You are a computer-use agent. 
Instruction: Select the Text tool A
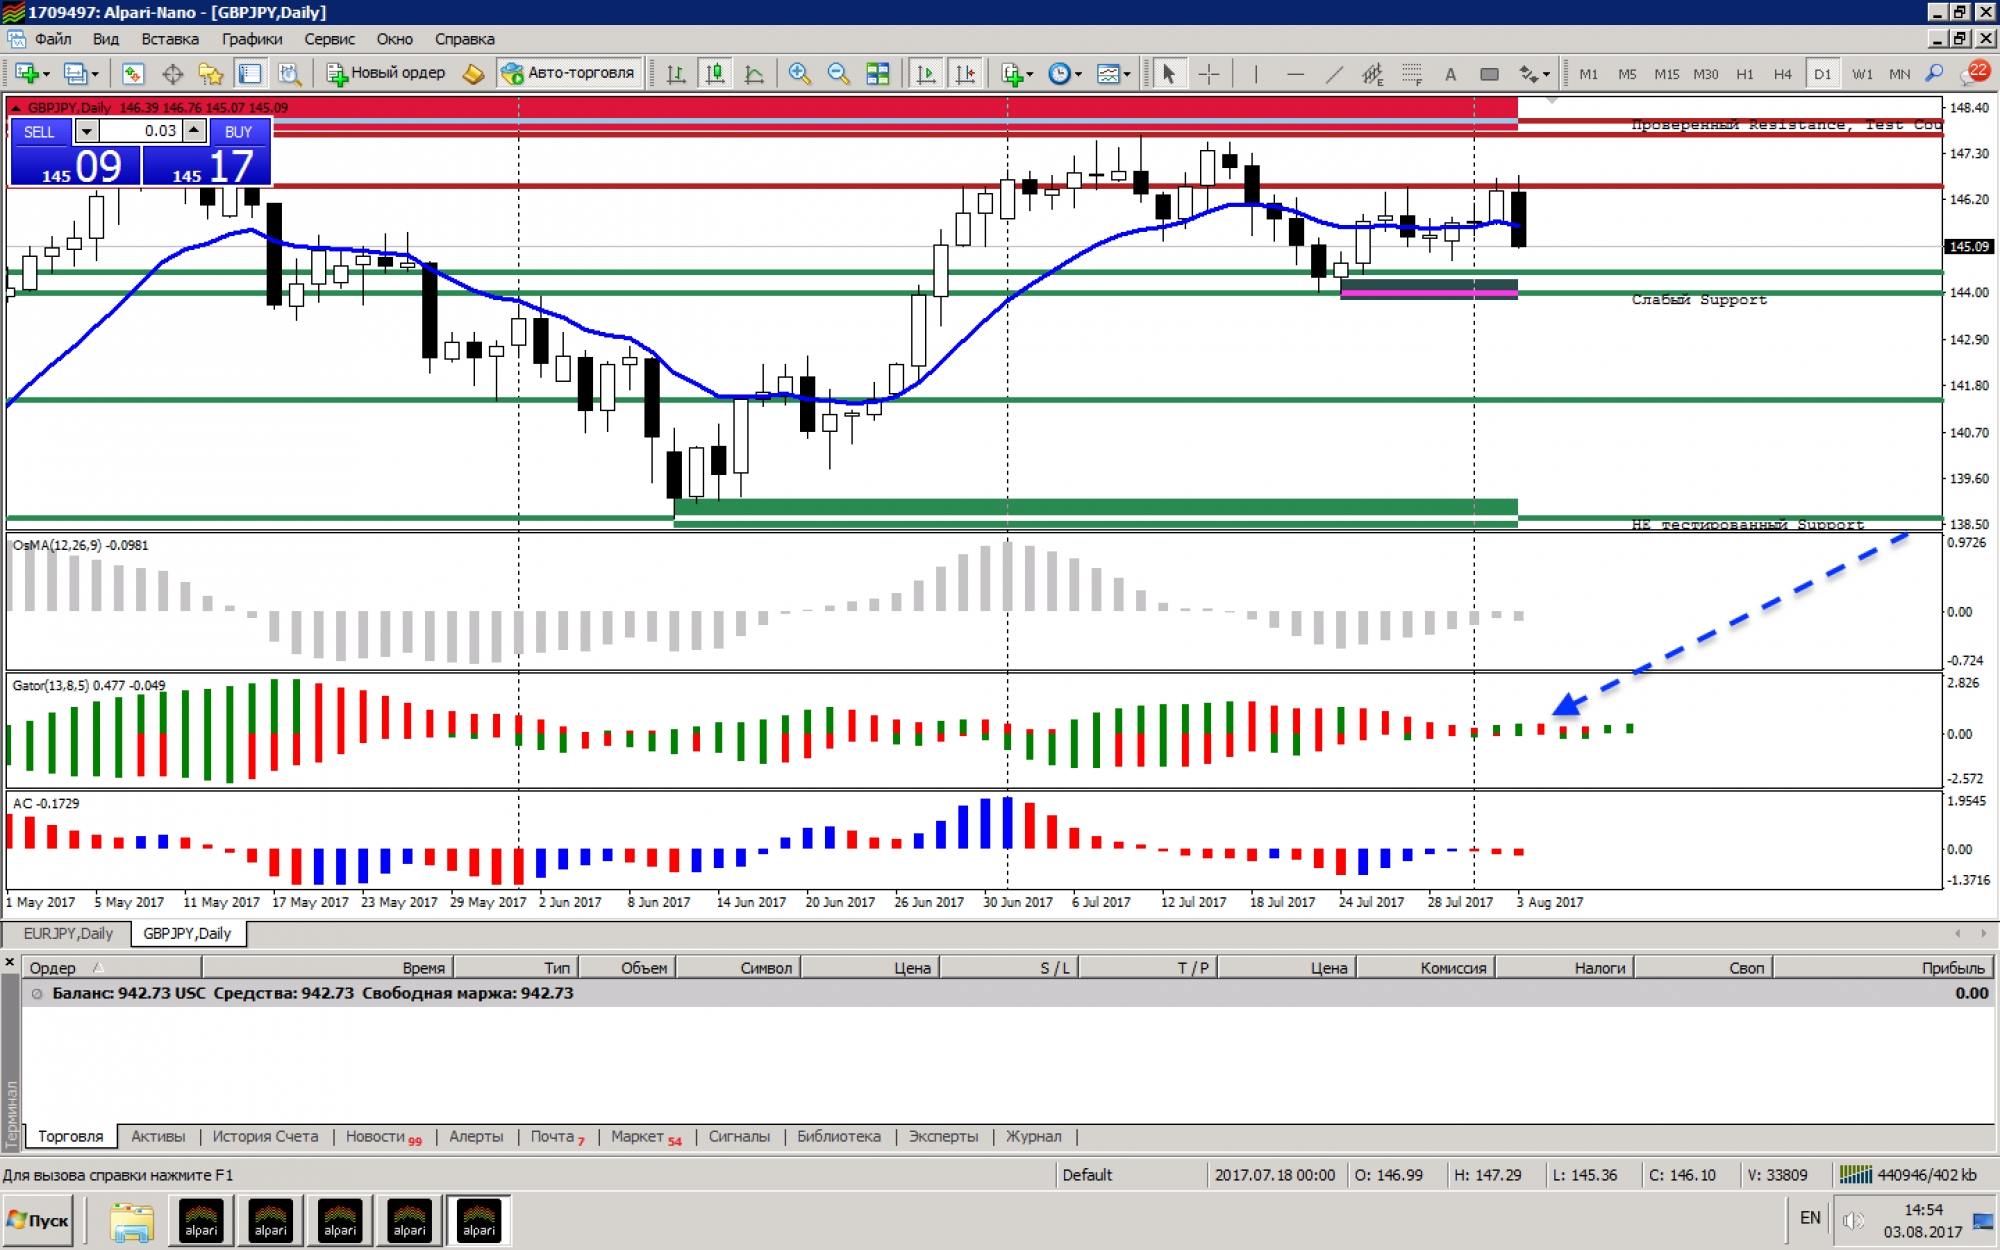pyautogui.click(x=1450, y=73)
